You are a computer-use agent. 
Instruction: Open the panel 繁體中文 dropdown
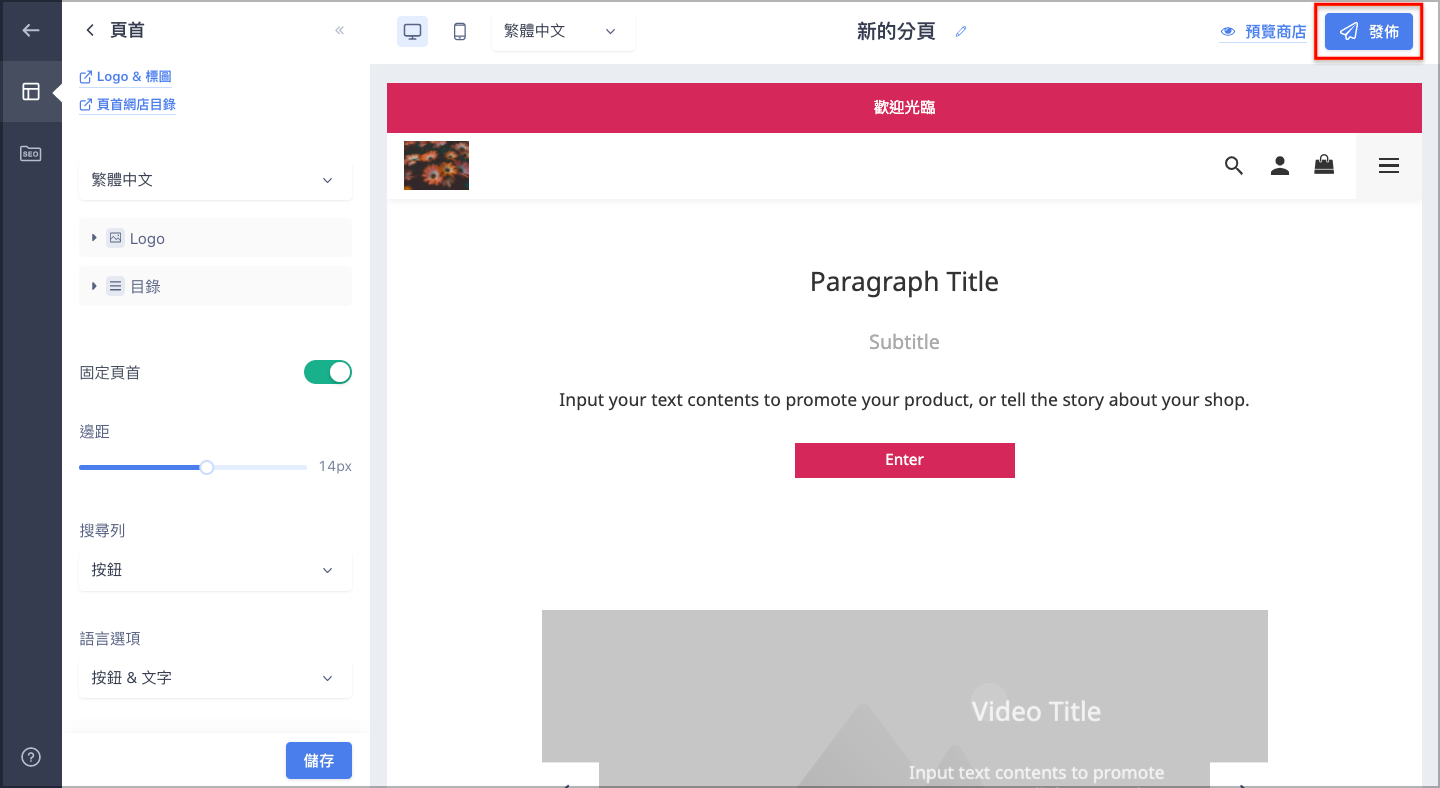215,180
